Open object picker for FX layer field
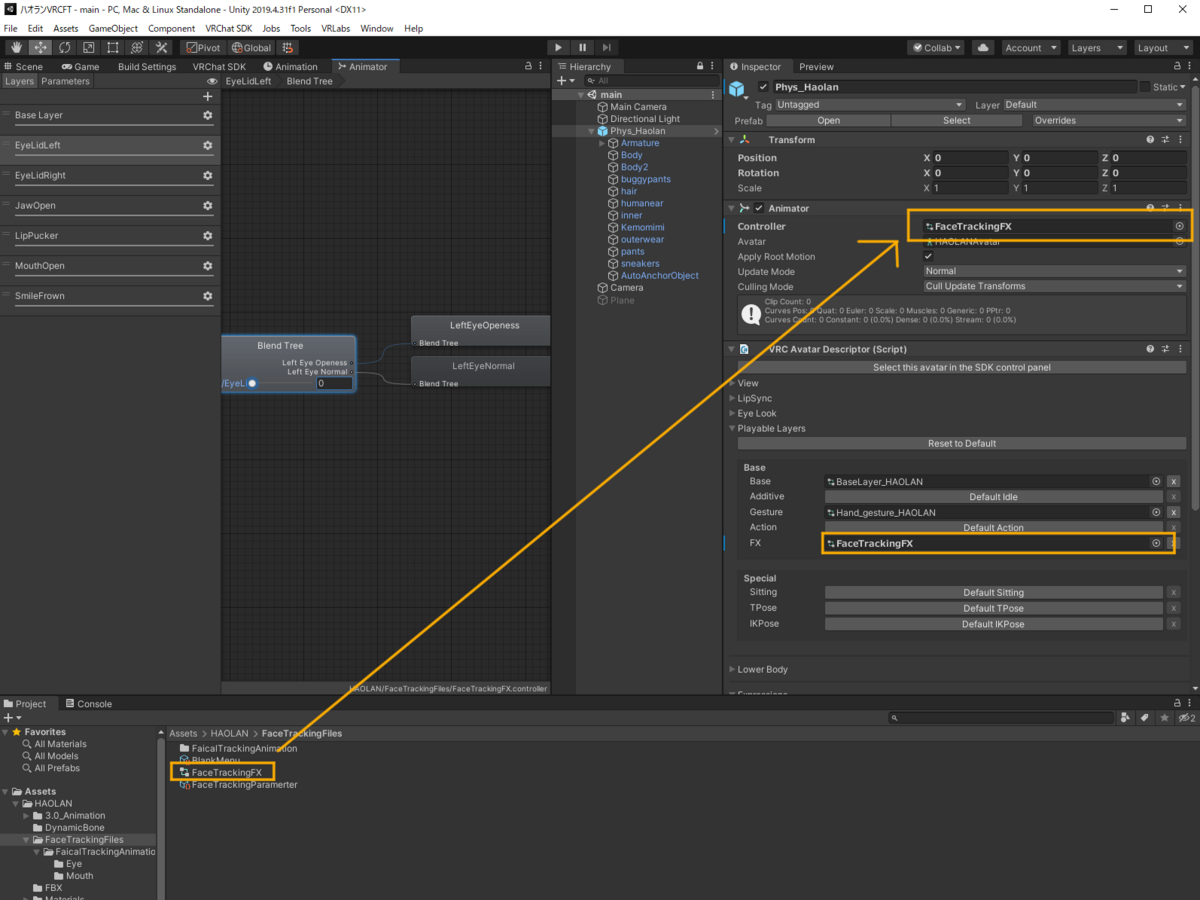This screenshot has width=1200, height=900. tap(1156, 543)
